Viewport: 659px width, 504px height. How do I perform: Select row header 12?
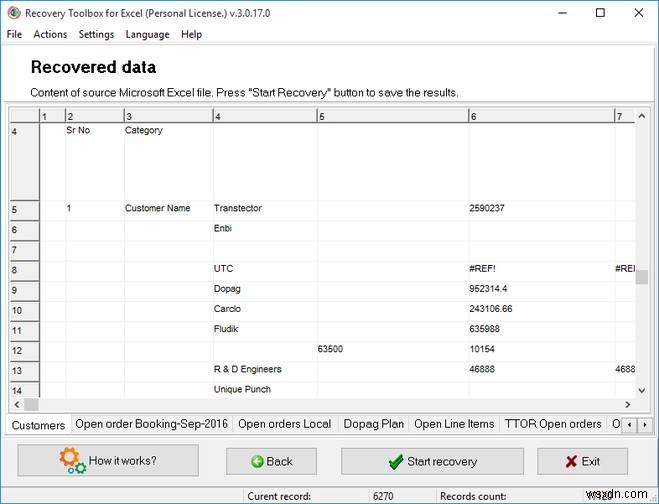[24, 351]
